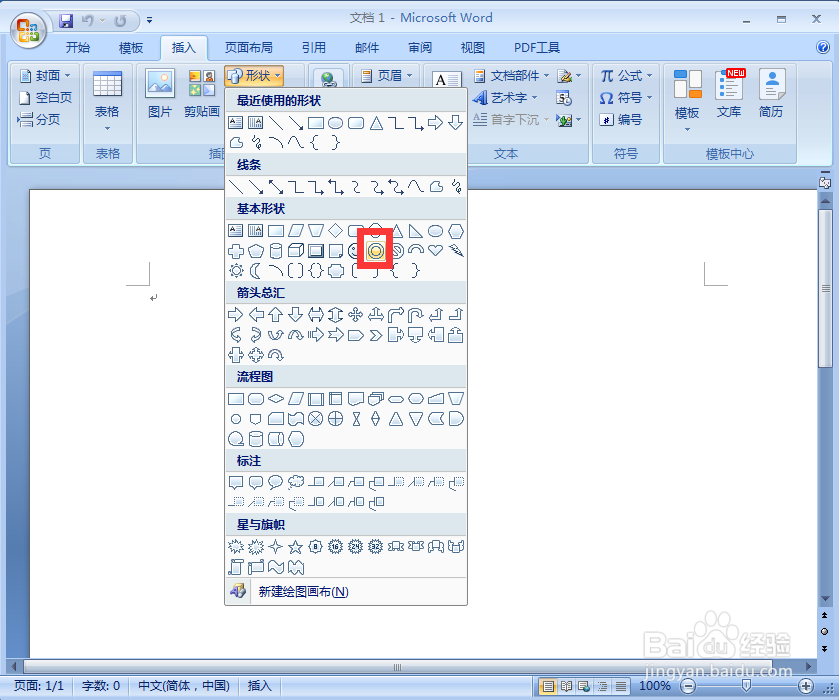Screen dimensions: 839x700
Task: Select the cube shape in Basic Shapes
Action: [x=296, y=250]
